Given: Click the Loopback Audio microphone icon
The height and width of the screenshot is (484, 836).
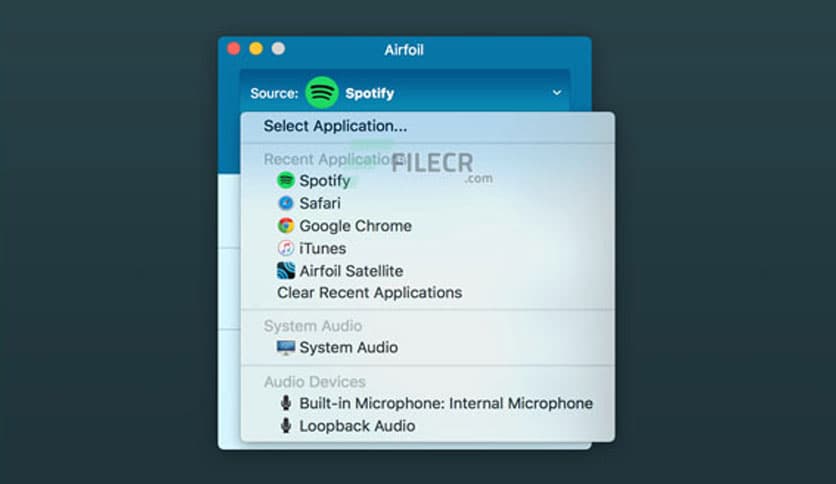Looking at the screenshot, I should [x=286, y=425].
